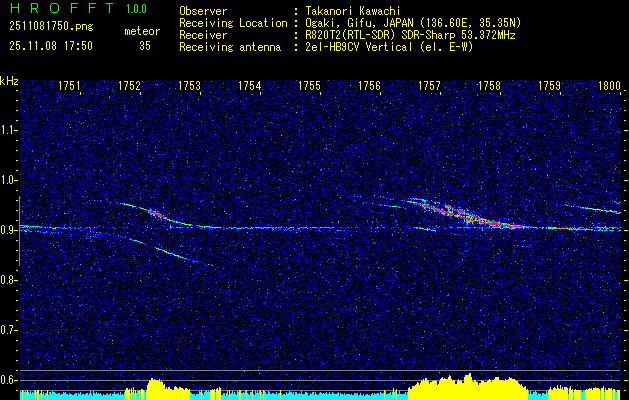The image size is (629, 400).
Task: Click the 2el-HB9CV Vertical antenna text
Action: pyautogui.click(x=389, y=47)
